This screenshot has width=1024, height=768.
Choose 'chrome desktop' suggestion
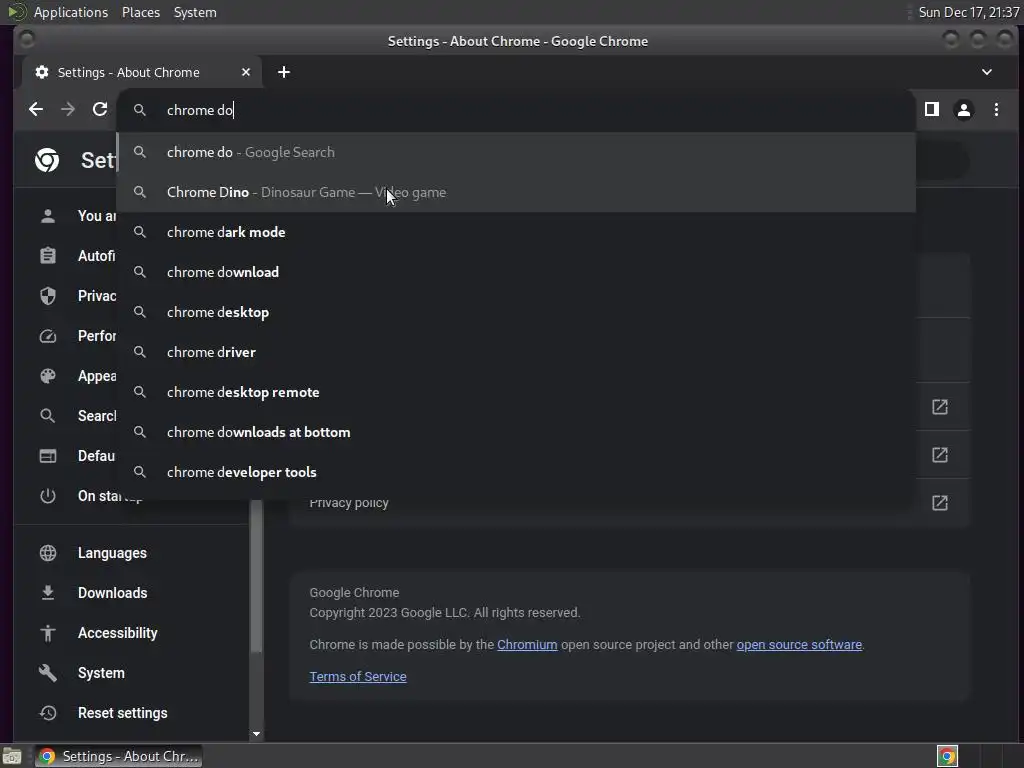(x=516, y=312)
